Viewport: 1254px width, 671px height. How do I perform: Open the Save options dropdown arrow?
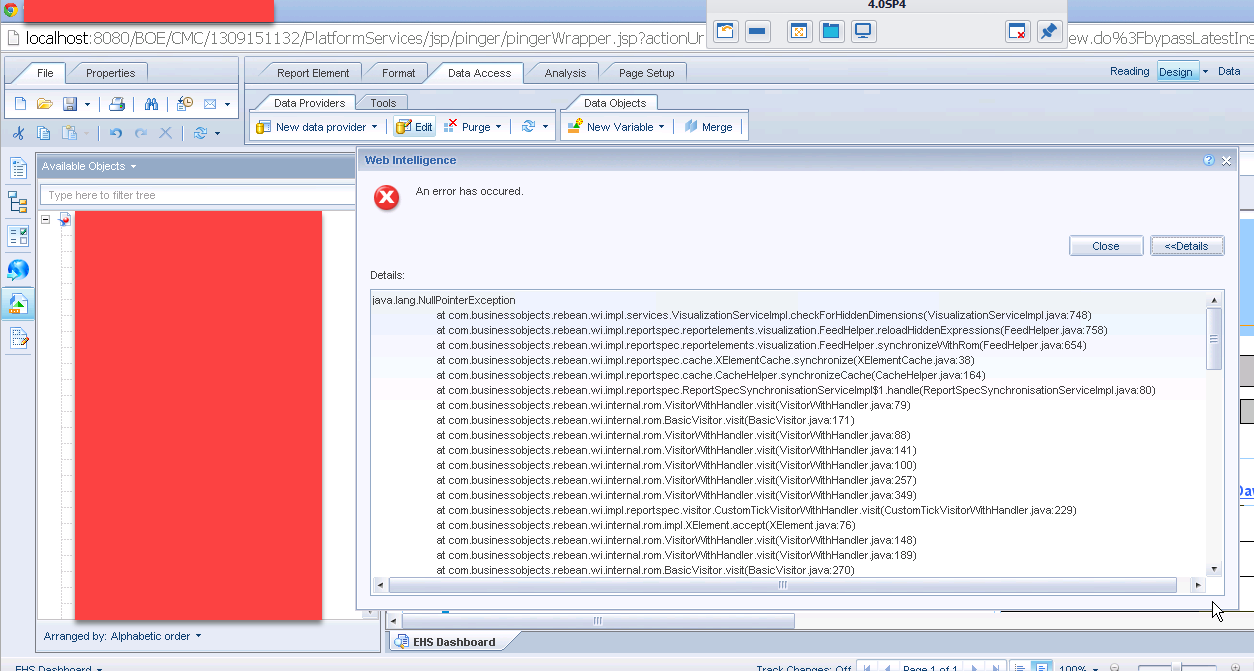(87, 104)
